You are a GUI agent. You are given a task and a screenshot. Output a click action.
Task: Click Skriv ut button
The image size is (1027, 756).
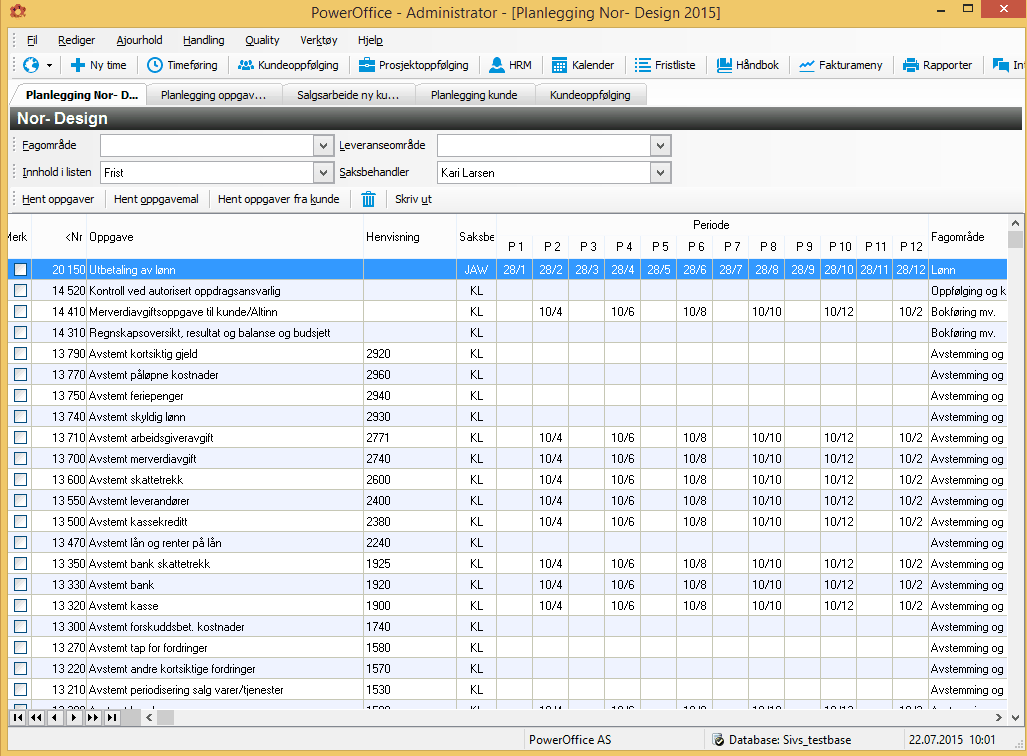(x=413, y=199)
